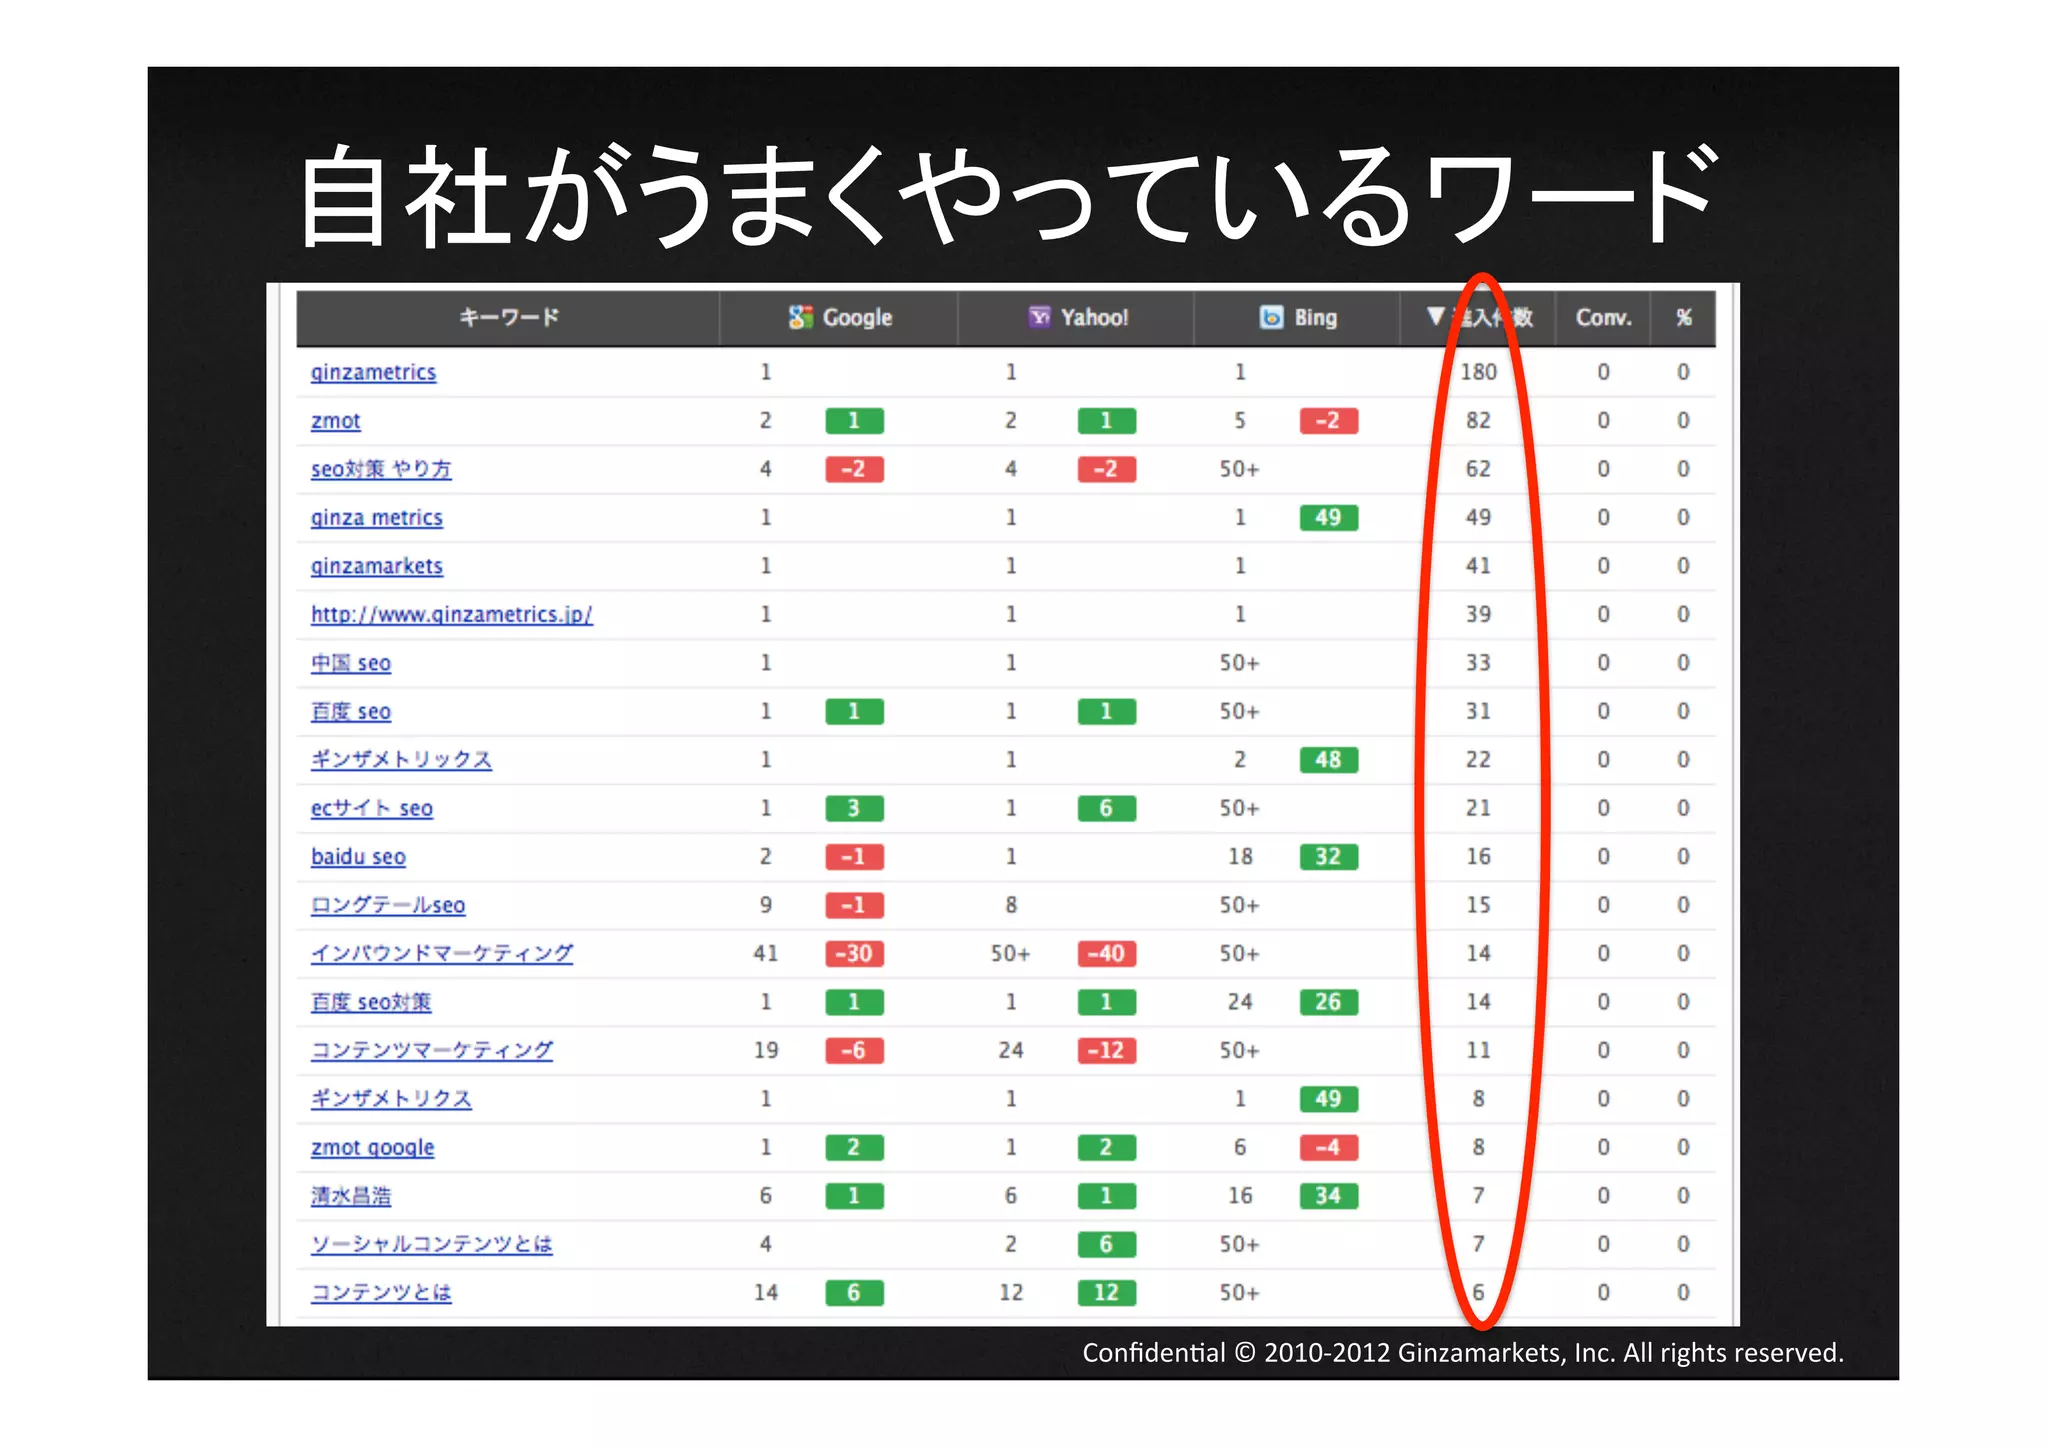Click Google rank 9 for ロングテールseo
This screenshot has width=2048, height=1447.
766,905
